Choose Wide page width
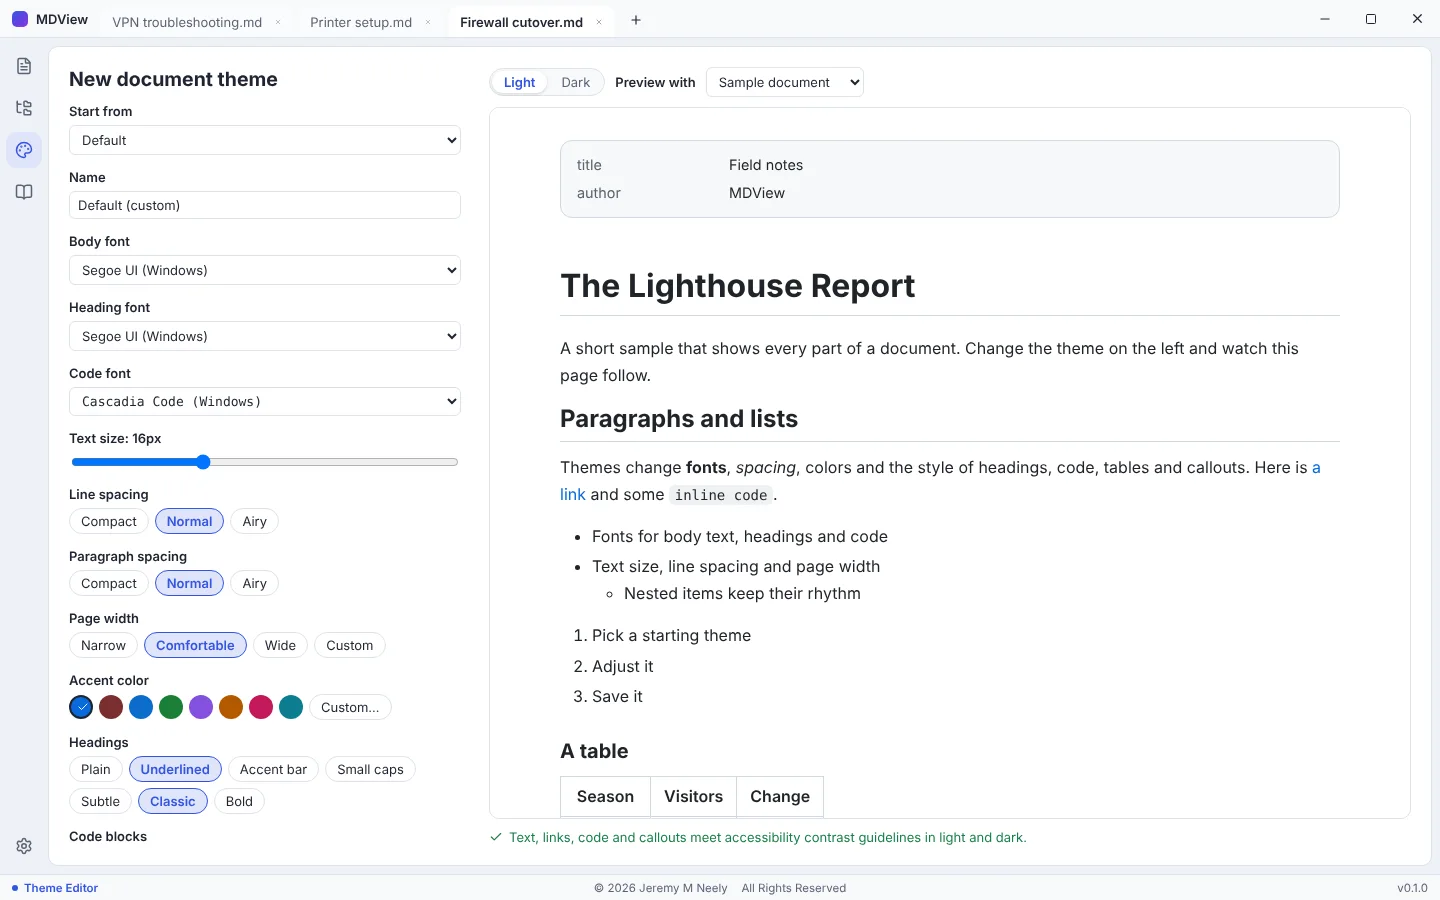 tap(280, 645)
